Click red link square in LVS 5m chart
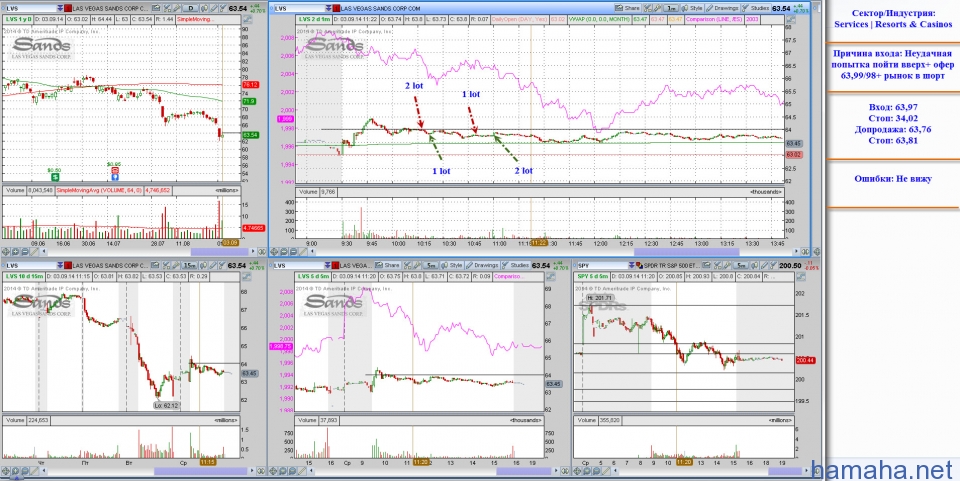 [336, 266]
